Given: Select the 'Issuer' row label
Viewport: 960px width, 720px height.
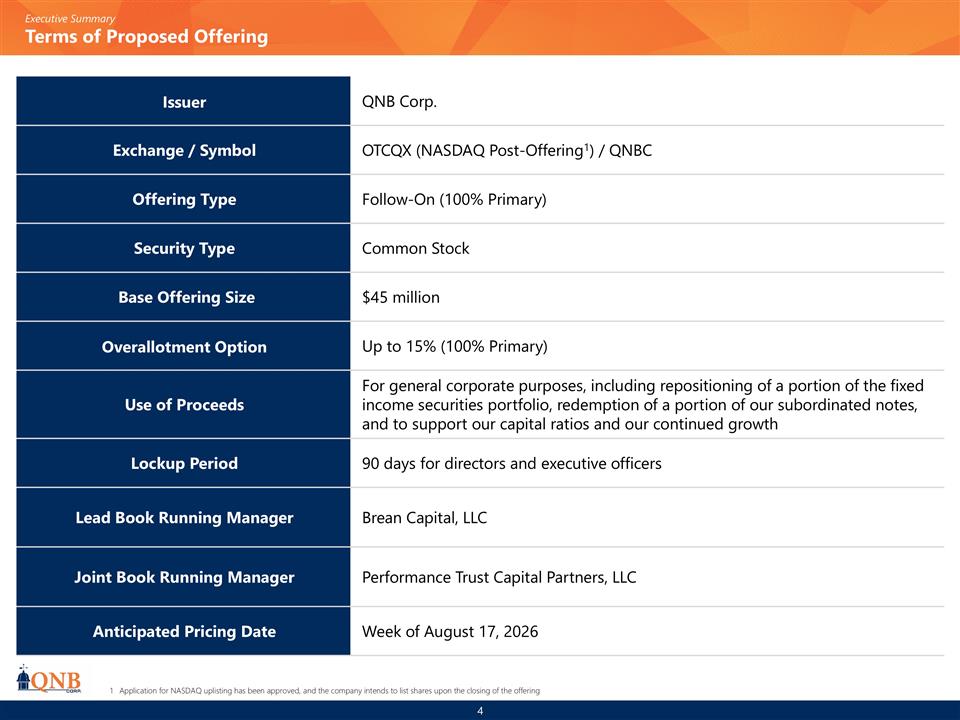Looking at the screenshot, I should point(183,101).
